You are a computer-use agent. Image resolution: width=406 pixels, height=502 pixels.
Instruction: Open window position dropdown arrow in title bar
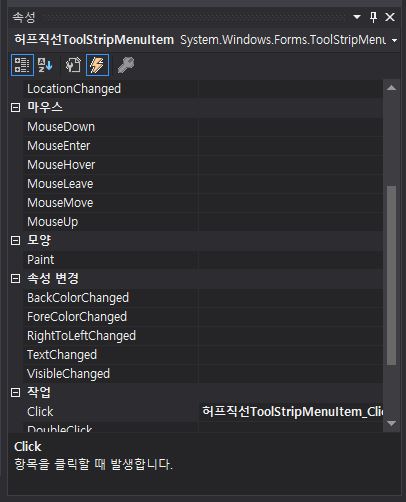tap(357, 17)
